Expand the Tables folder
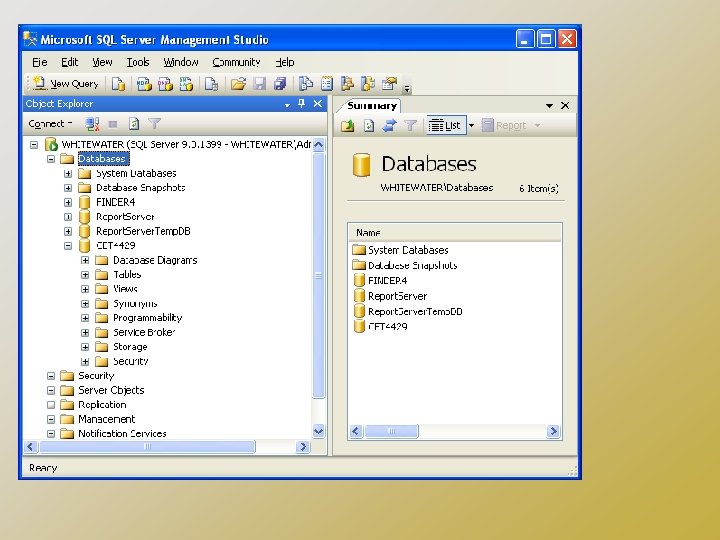720x540 pixels. tap(85, 275)
